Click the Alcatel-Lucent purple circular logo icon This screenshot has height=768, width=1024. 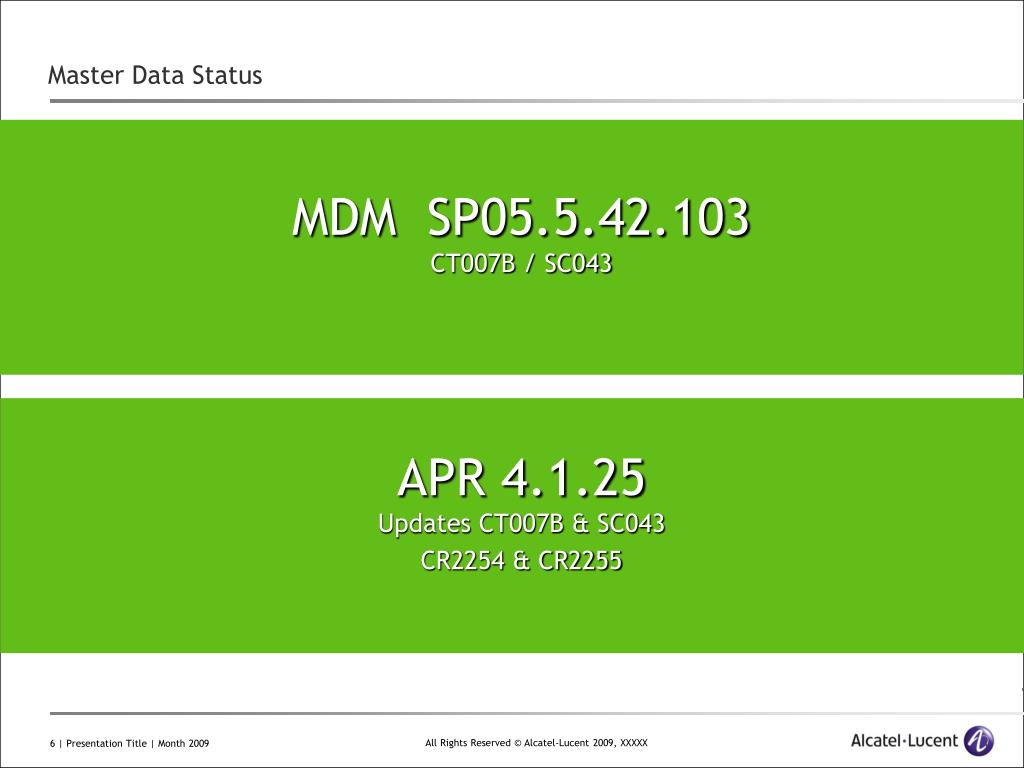pyautogui.click(x=978, y=741)
